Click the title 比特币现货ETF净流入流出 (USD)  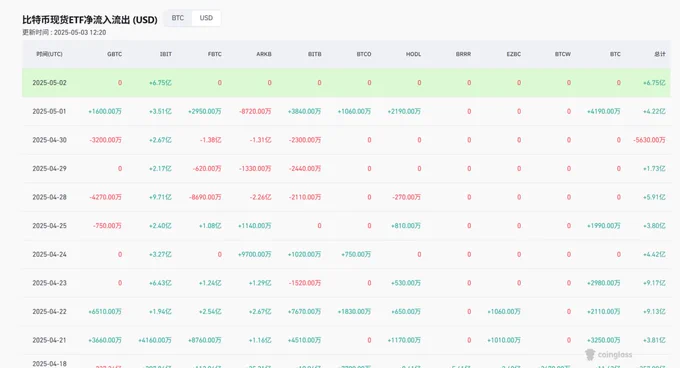(90, 20)
